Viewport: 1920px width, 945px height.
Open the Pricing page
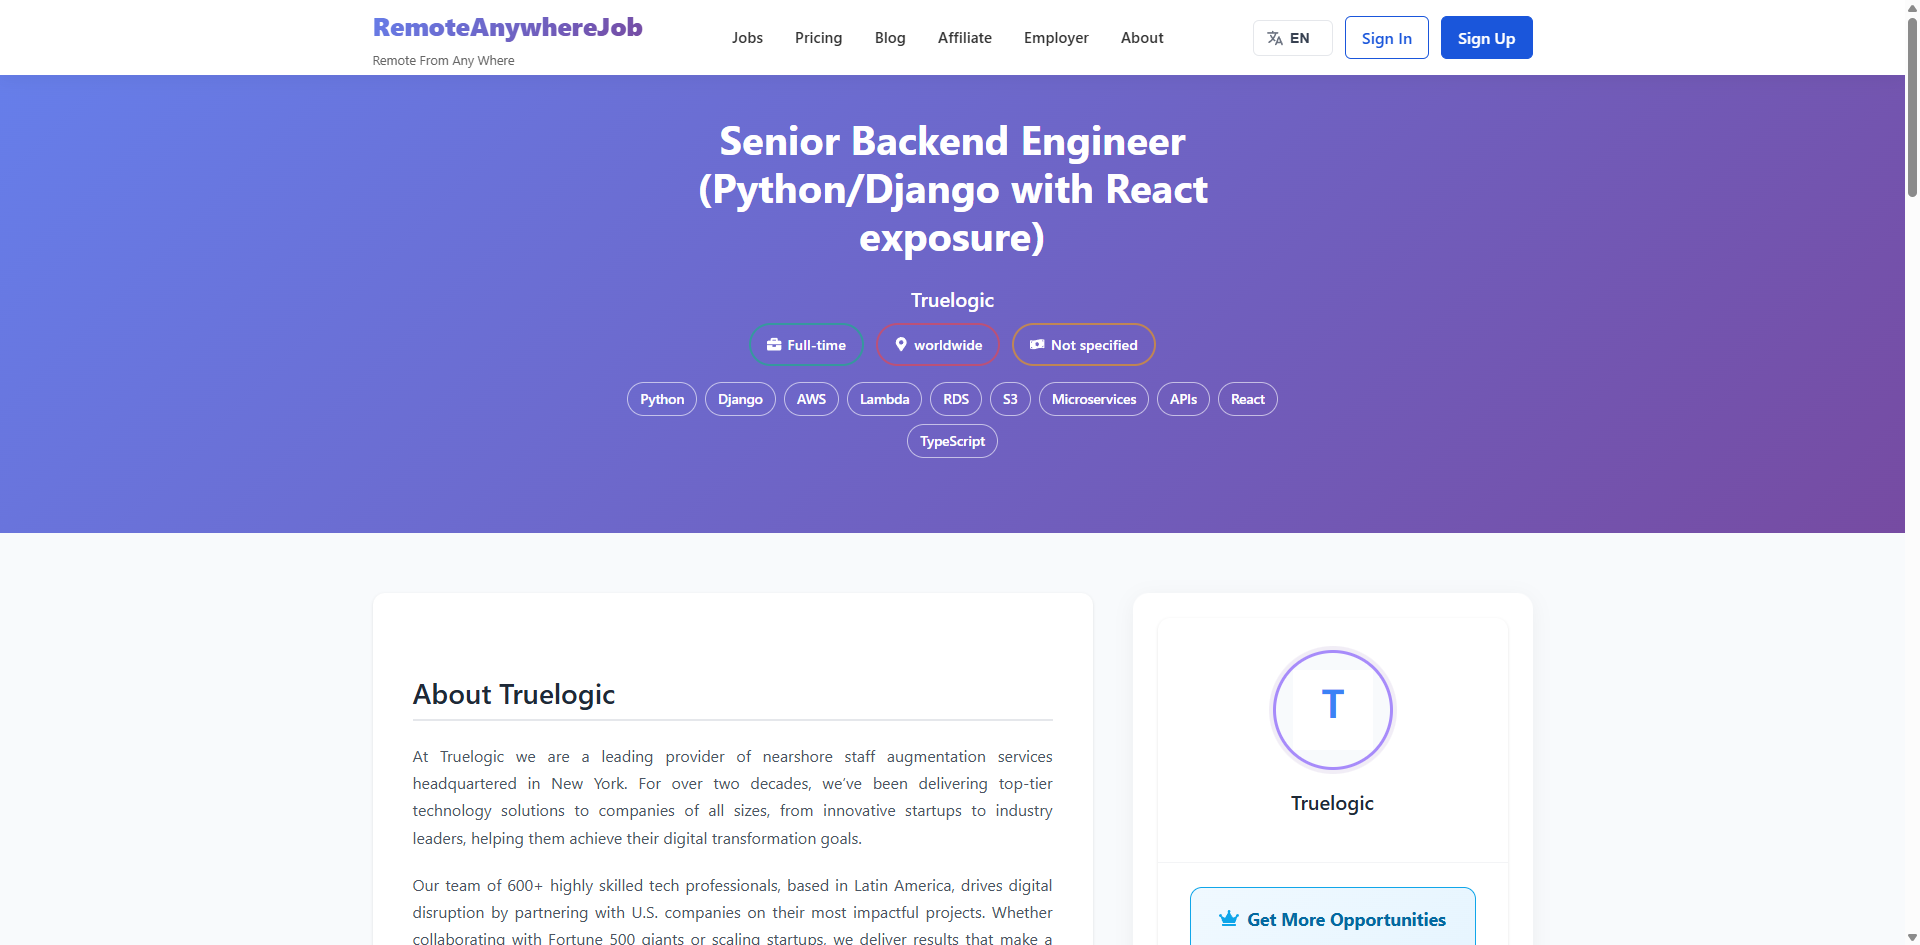(x=818, y=38)
